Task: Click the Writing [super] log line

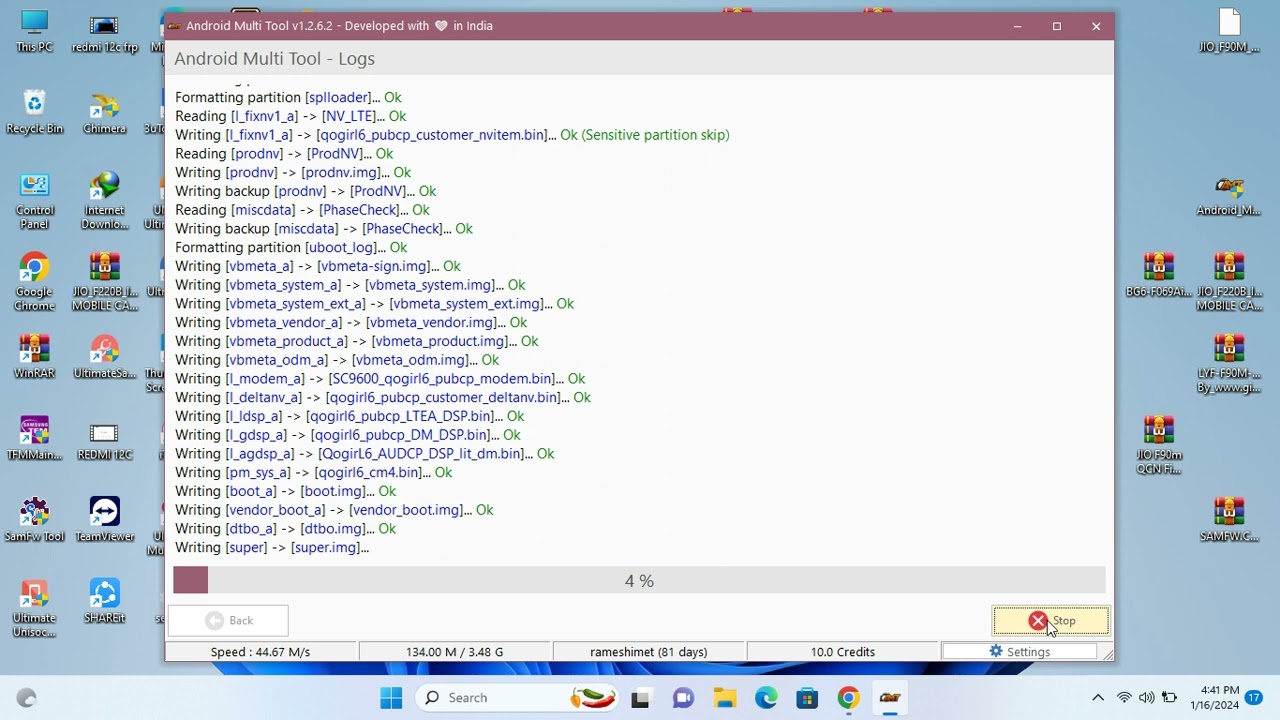Action: (272, 548)
